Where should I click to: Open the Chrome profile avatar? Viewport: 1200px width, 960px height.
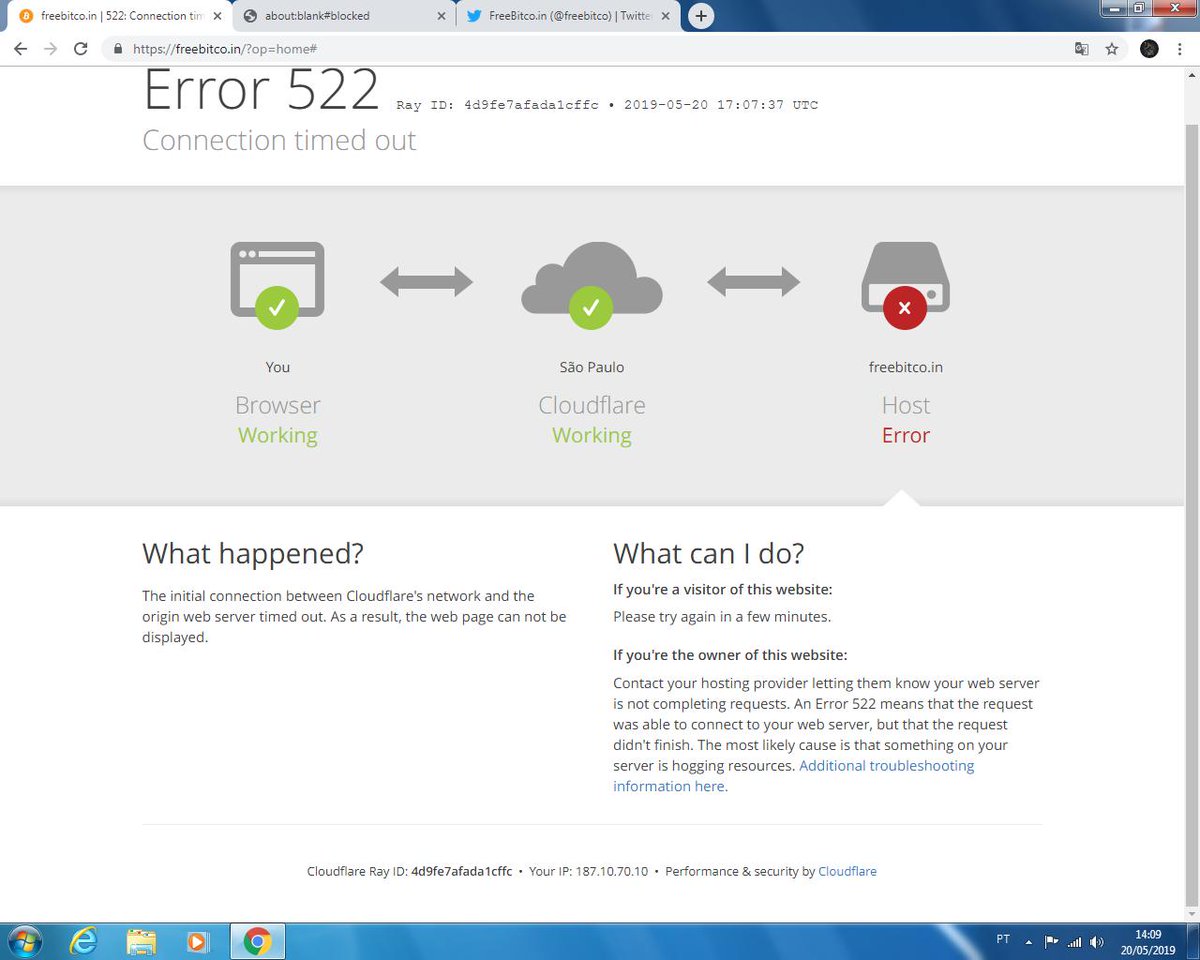pyautogui.click(x=1149, y=48)
